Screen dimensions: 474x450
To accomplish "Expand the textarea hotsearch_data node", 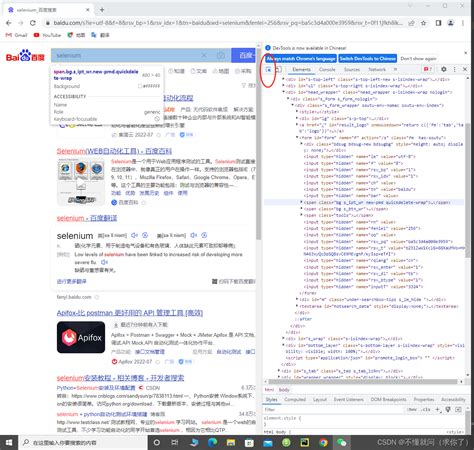I will (297, 306).
